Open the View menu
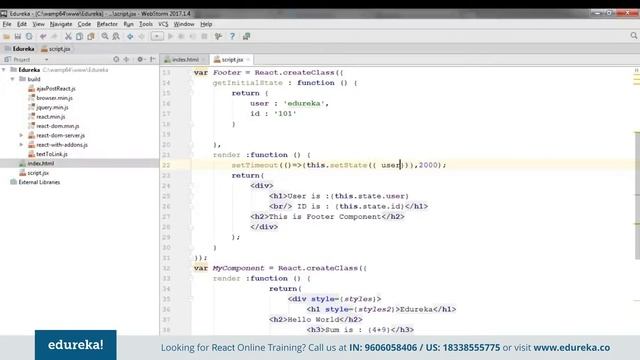 38,24
